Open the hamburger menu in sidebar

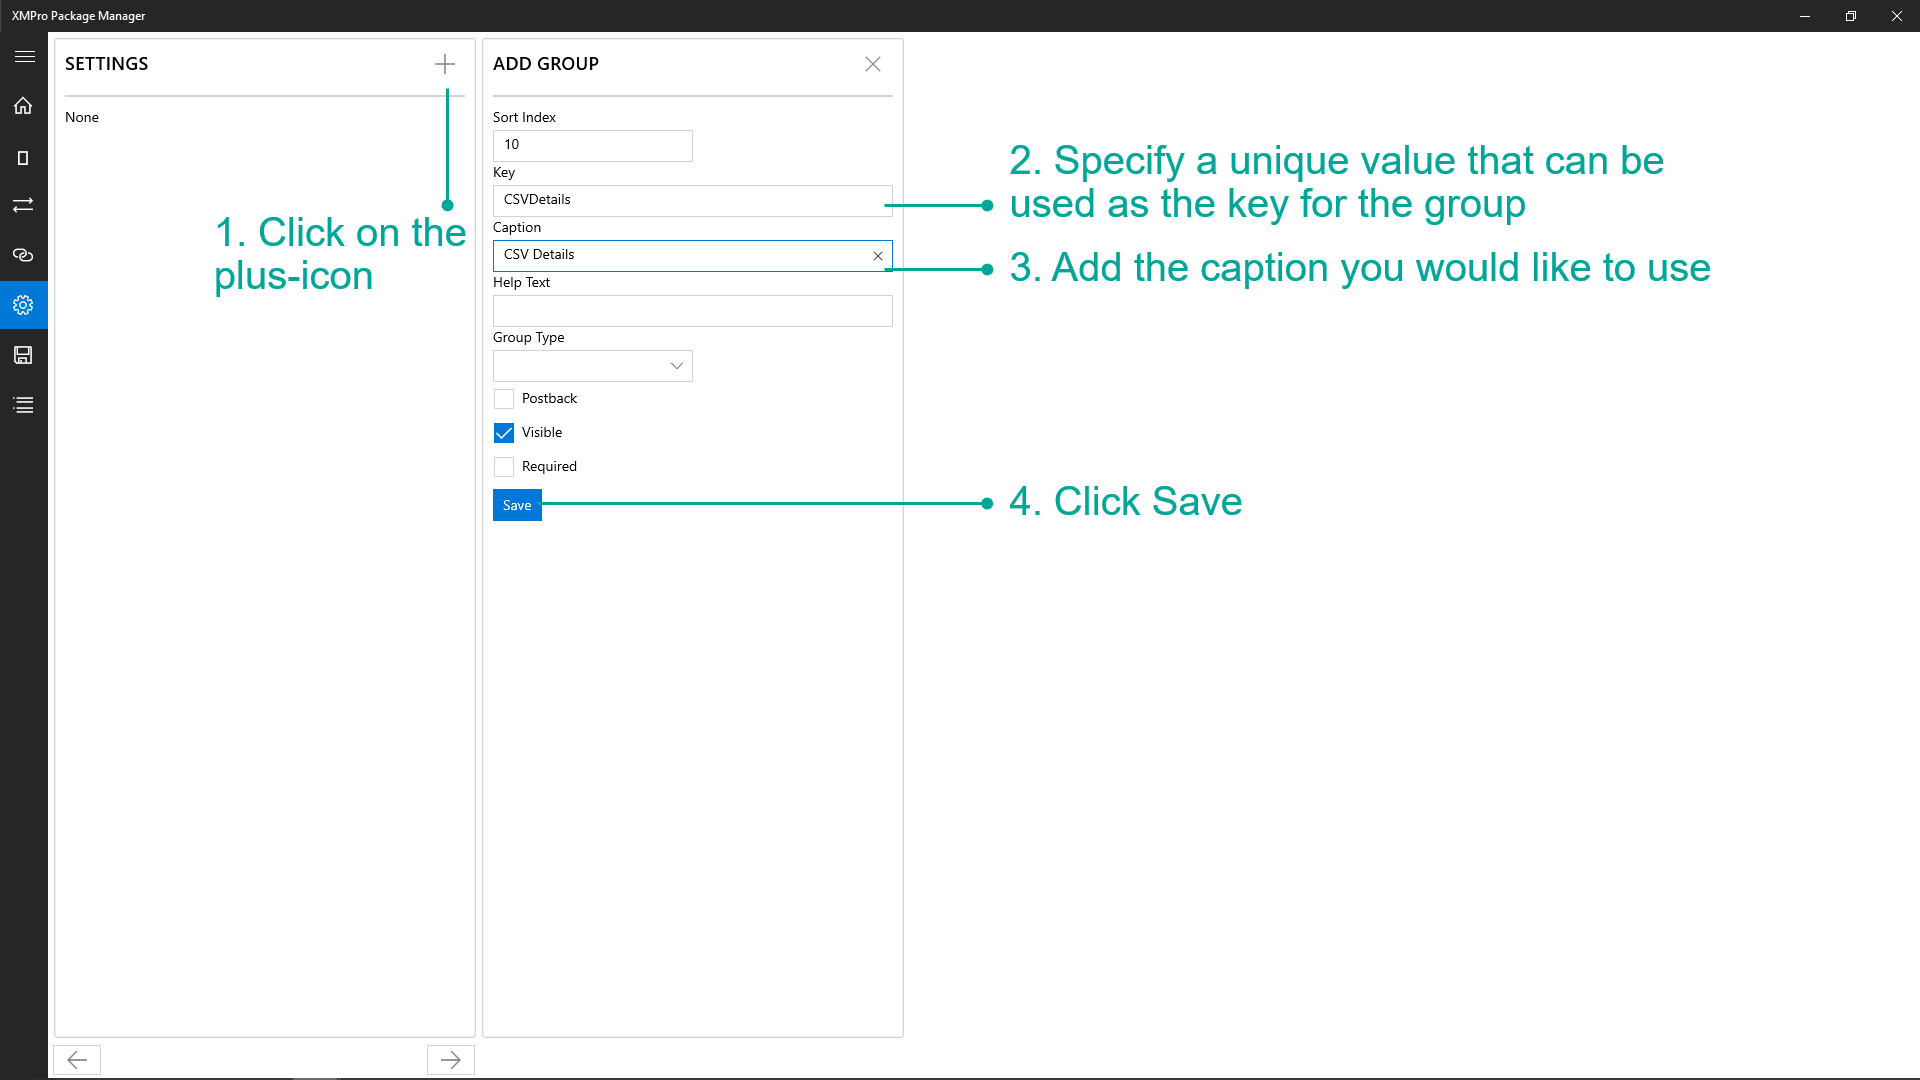pyautogui.click(x=24, y=57)
